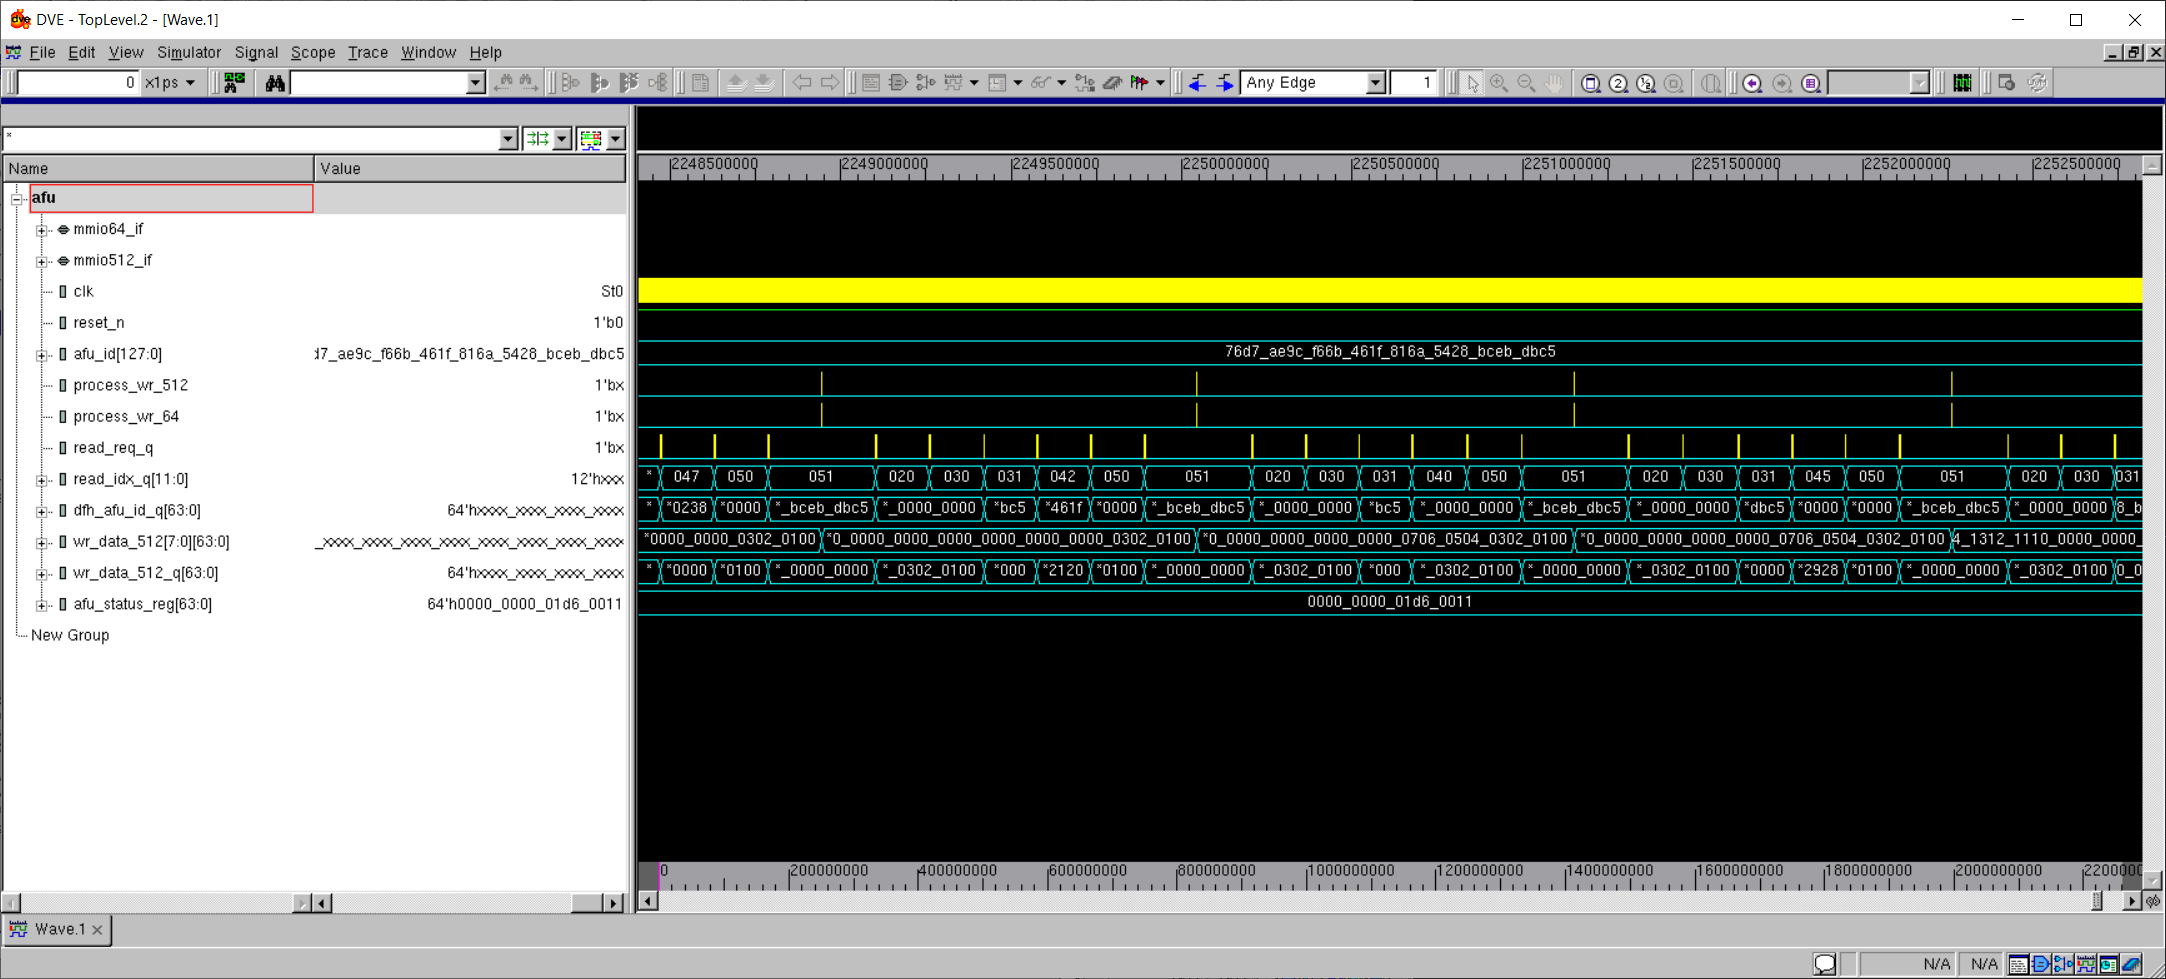Viewport: 2166px width, 979px height.
Task: Click the binoculars Find icon
Action: click(275, 83)
